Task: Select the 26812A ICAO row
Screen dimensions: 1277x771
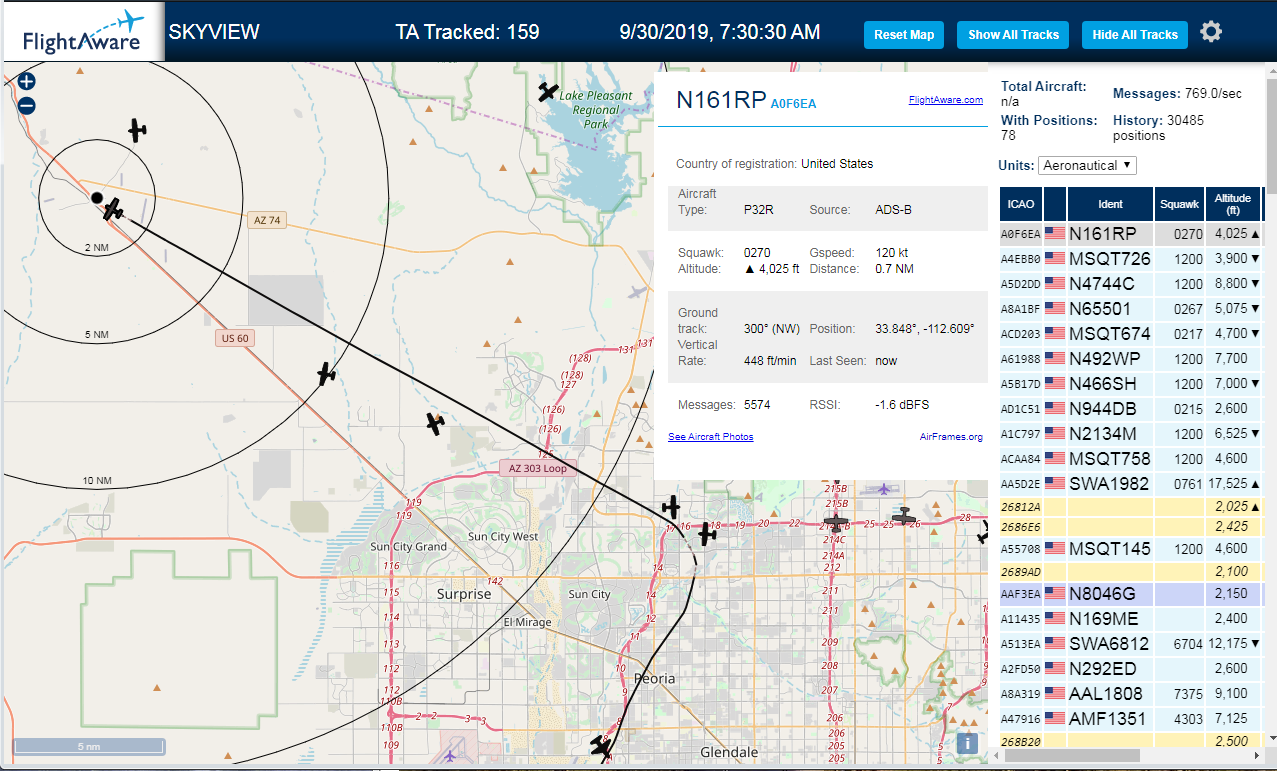Action: pyautogui.click(x=1131, y=507)
